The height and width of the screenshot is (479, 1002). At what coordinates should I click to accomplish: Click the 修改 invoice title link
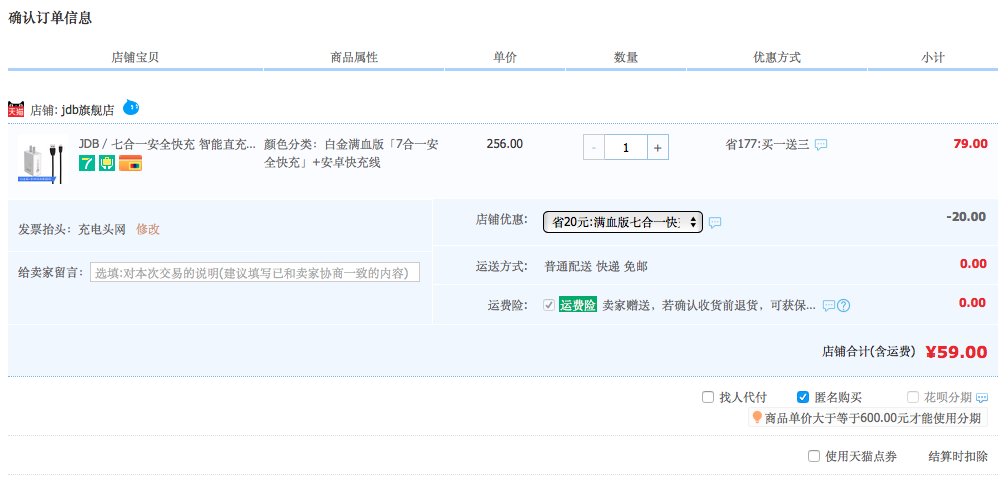[148, 229]
